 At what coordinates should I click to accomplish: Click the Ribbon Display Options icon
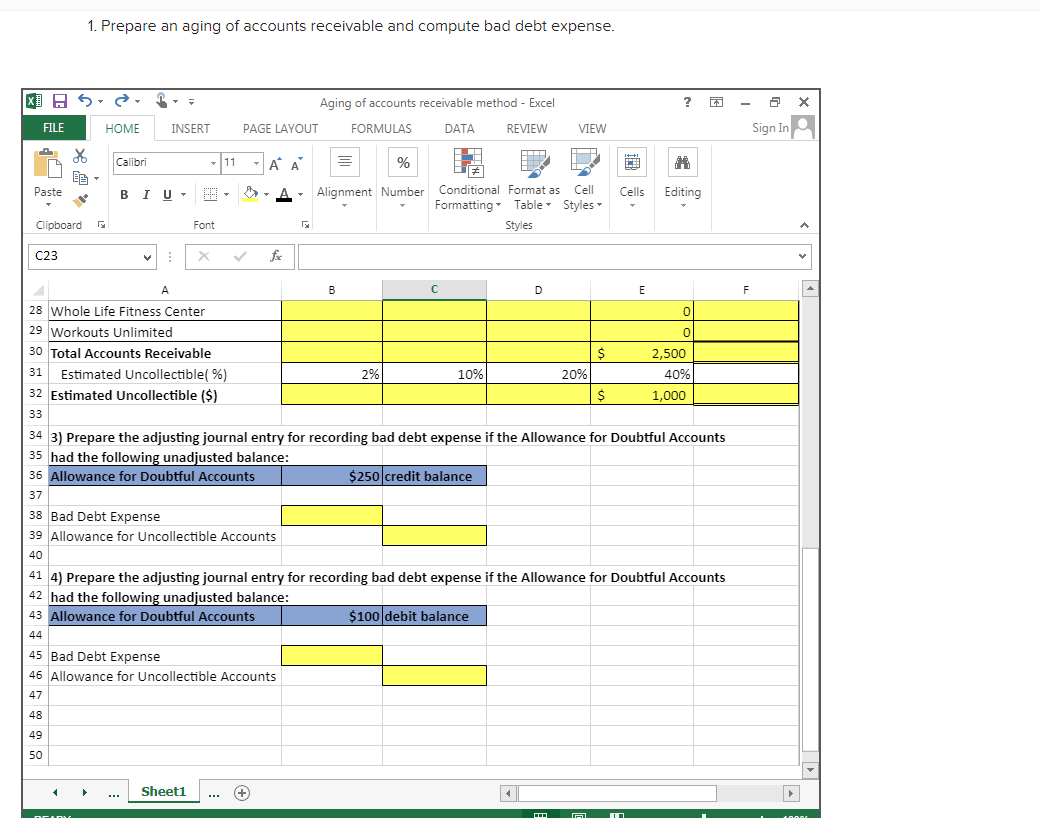point(716,102)
